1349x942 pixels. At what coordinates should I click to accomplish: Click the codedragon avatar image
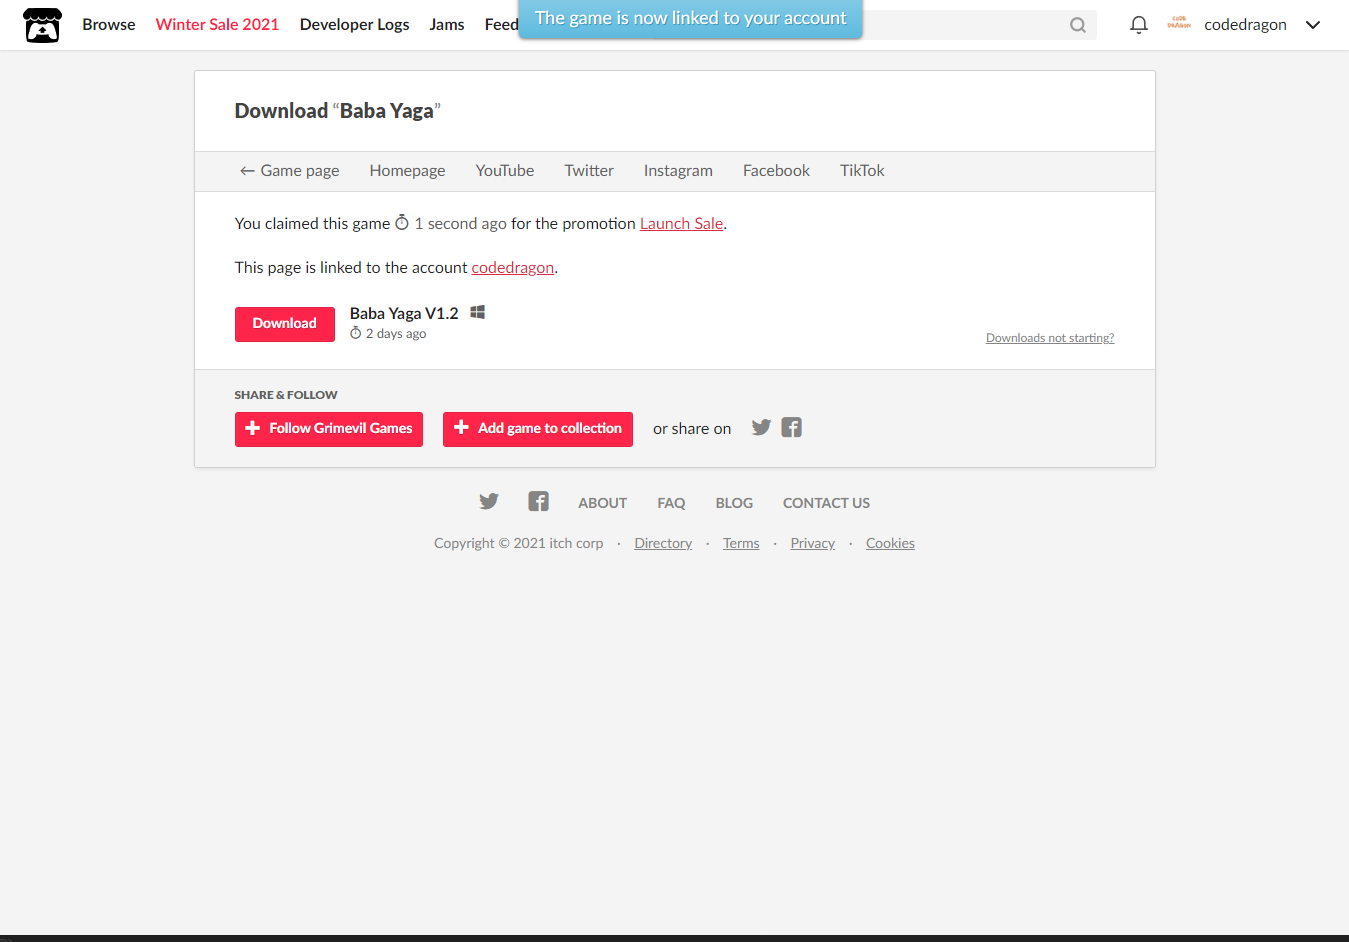click(1179, 24)
